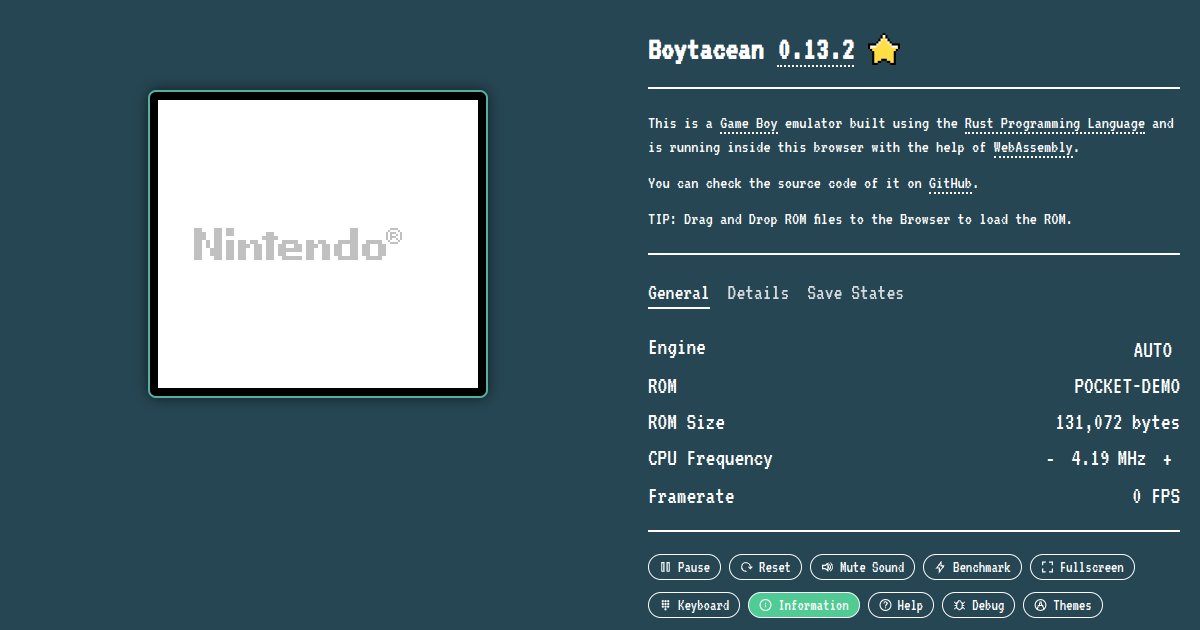Visit the GitHub source link
The height and width of the screenshot is (630, 1200).
point(950,184)
